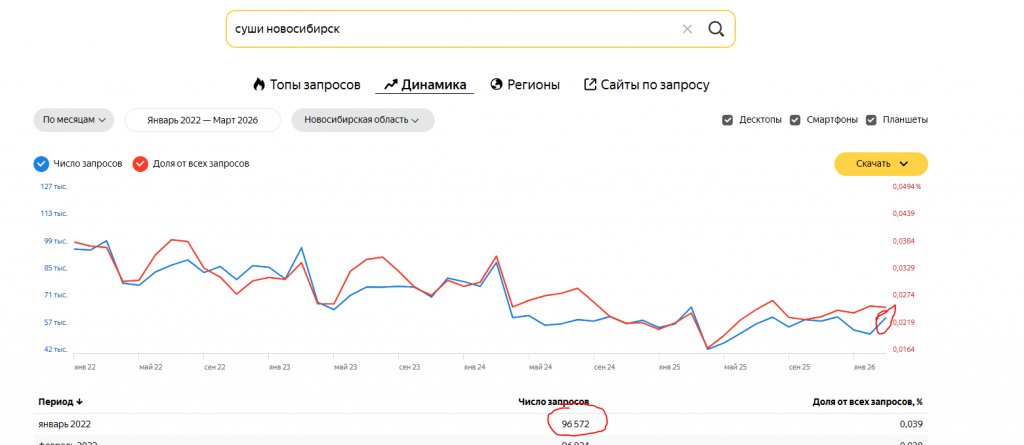Switch to the Динамика tab
Image resolution: width=1024 pixels, height=445 pixels.
point(425,84)
